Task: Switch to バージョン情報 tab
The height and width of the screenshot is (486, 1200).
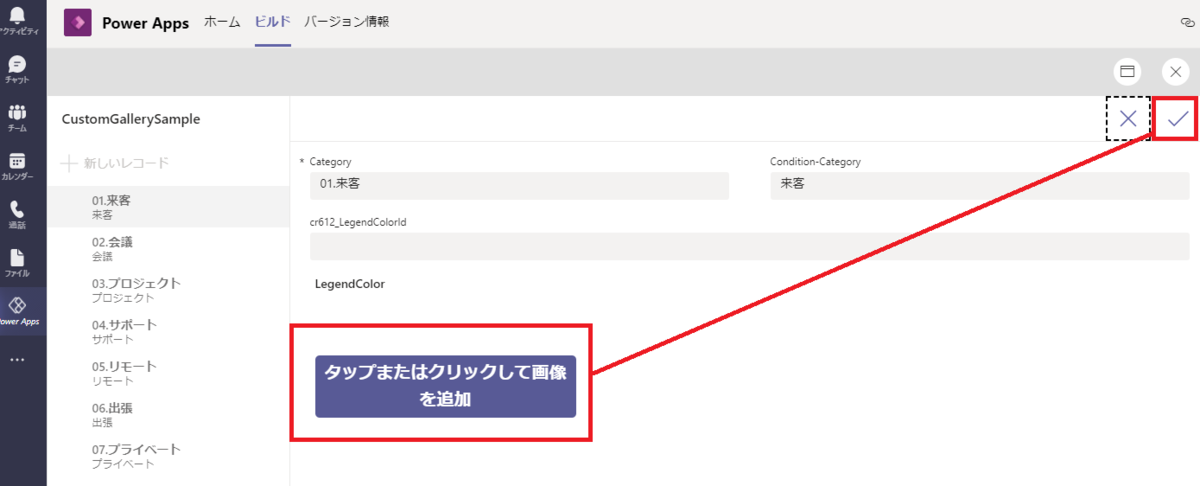Action: tap(346, 21)
